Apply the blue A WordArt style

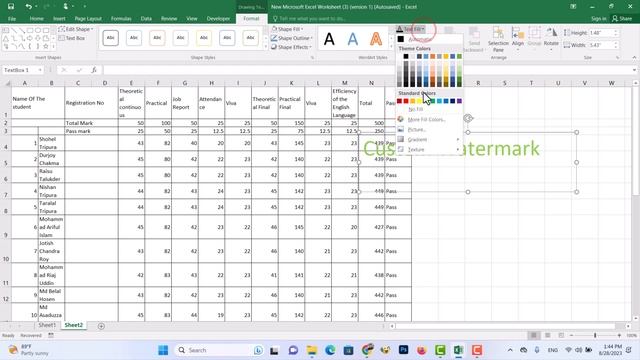353,39
